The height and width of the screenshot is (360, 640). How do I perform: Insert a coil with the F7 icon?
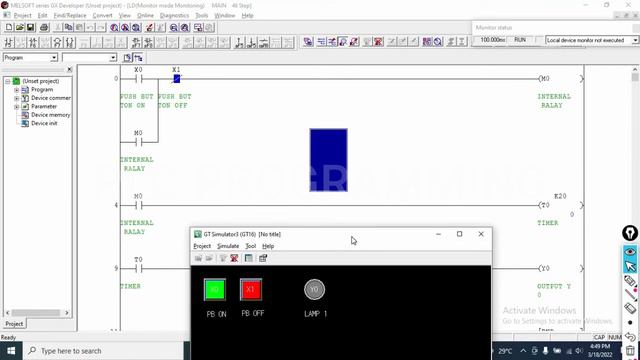[x=58, y=42]
